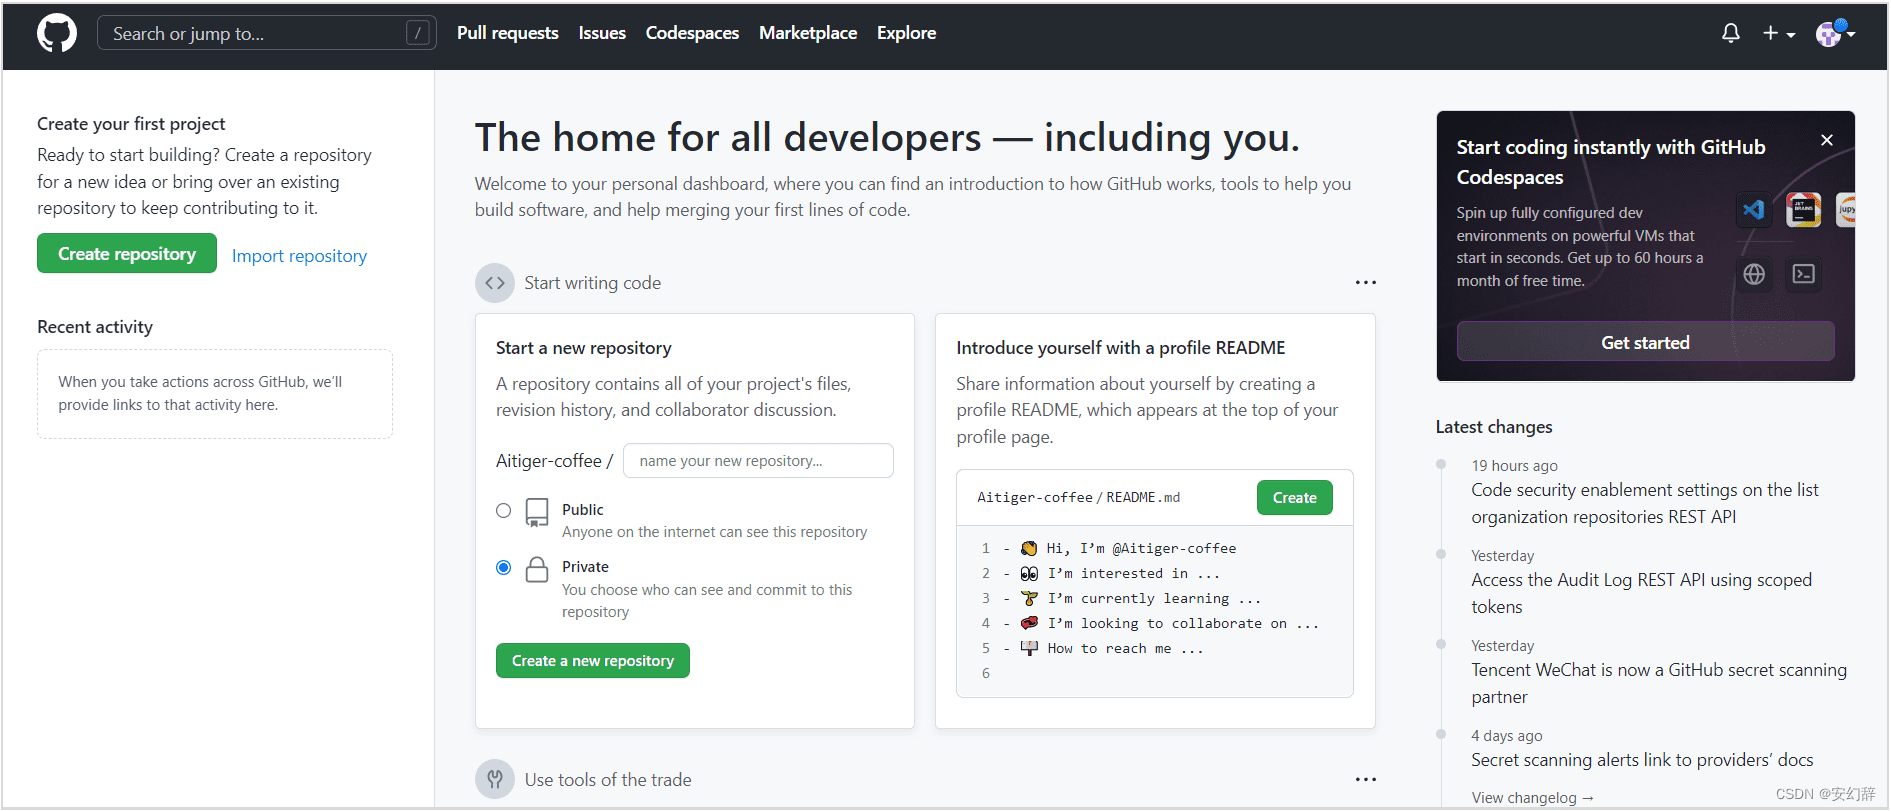The width and height of the screenshot is (1891, 811).
Task: Go to Pull requests
Action: point(508,33)
